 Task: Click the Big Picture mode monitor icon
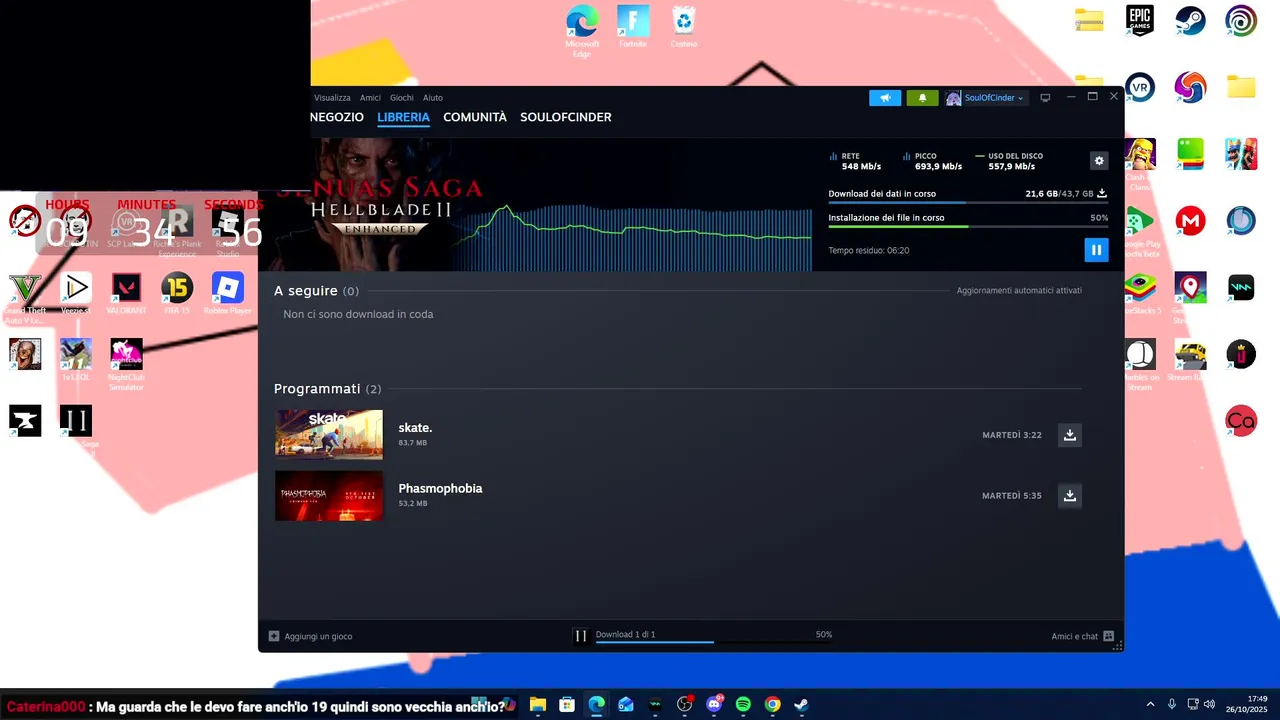(1045, 98)
